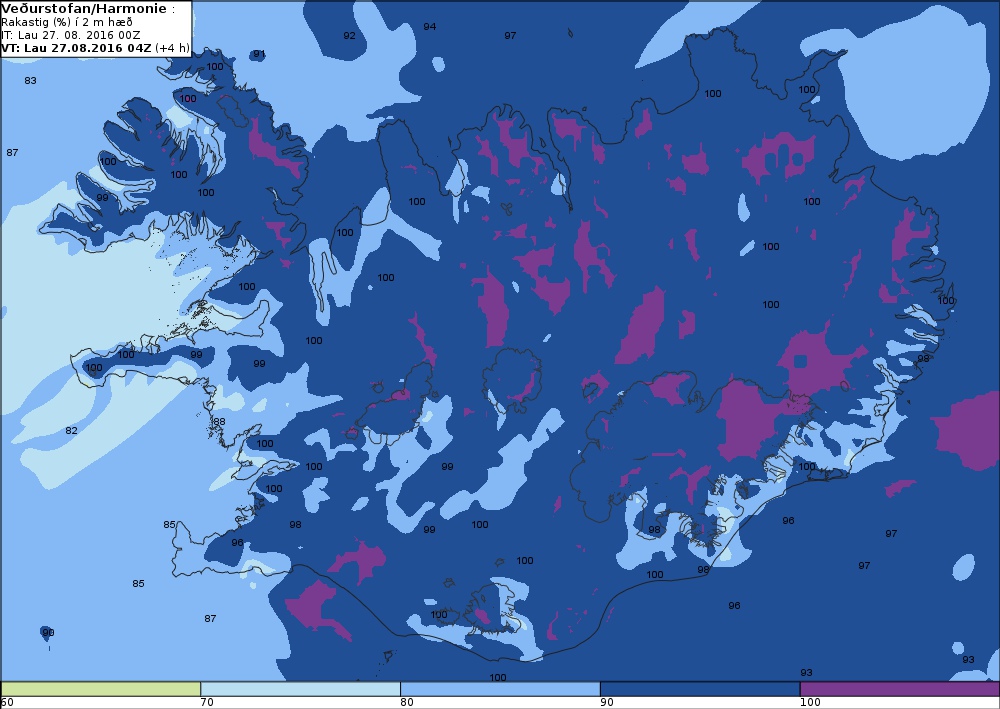Click the humidity value "91" on the map
This screenshot has width=1000, height=709.
(x=259, y=54)
